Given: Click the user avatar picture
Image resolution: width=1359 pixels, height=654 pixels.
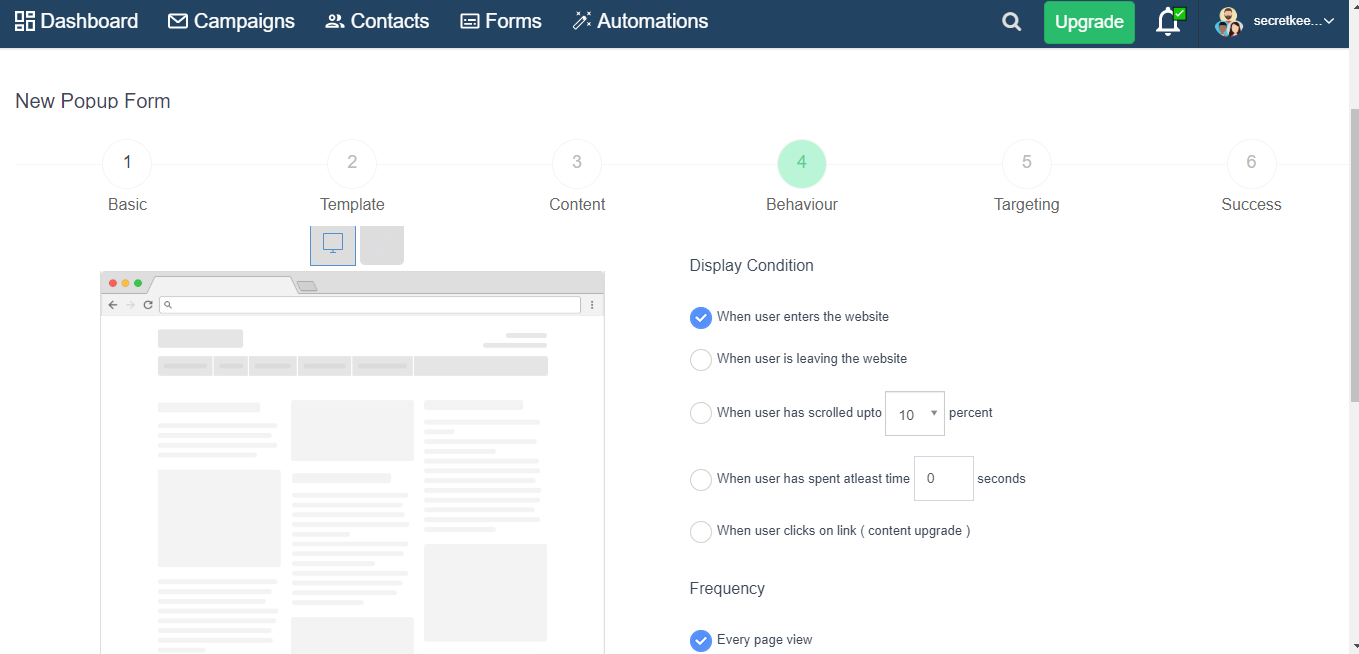Looking at the screenshot, I should click(1229, 22).
